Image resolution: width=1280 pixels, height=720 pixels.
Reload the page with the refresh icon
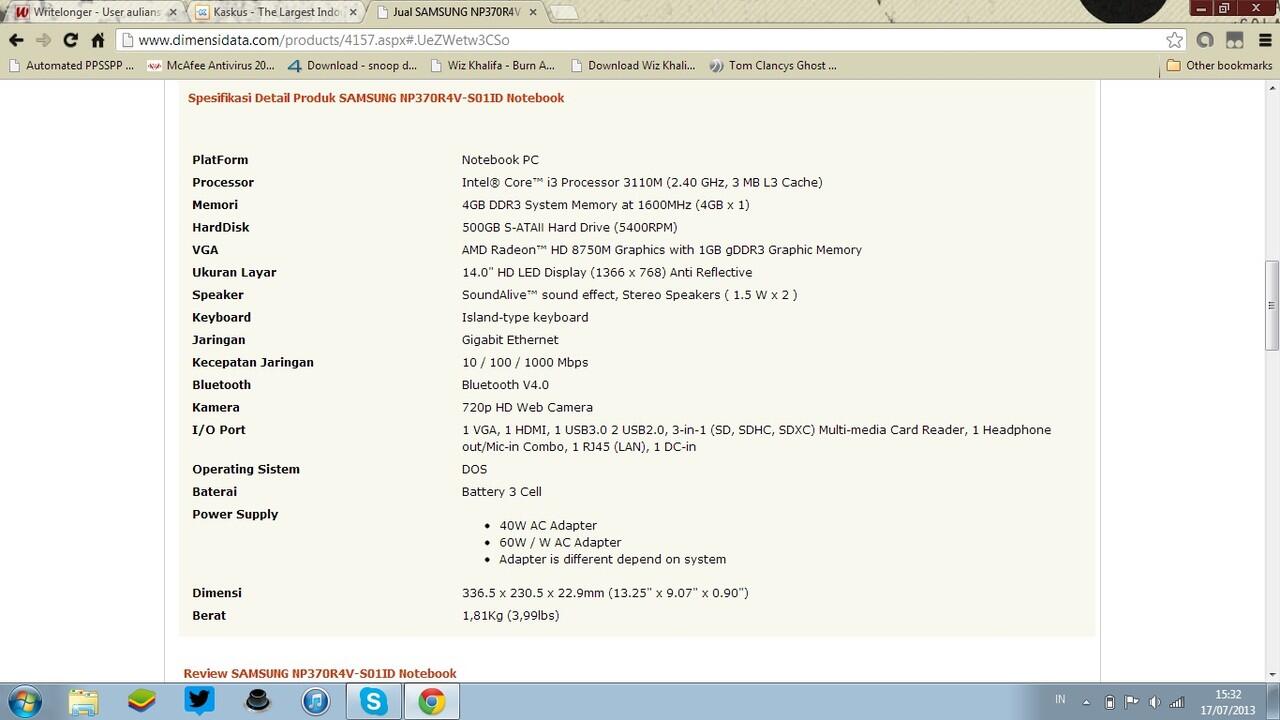pos(70,40)
